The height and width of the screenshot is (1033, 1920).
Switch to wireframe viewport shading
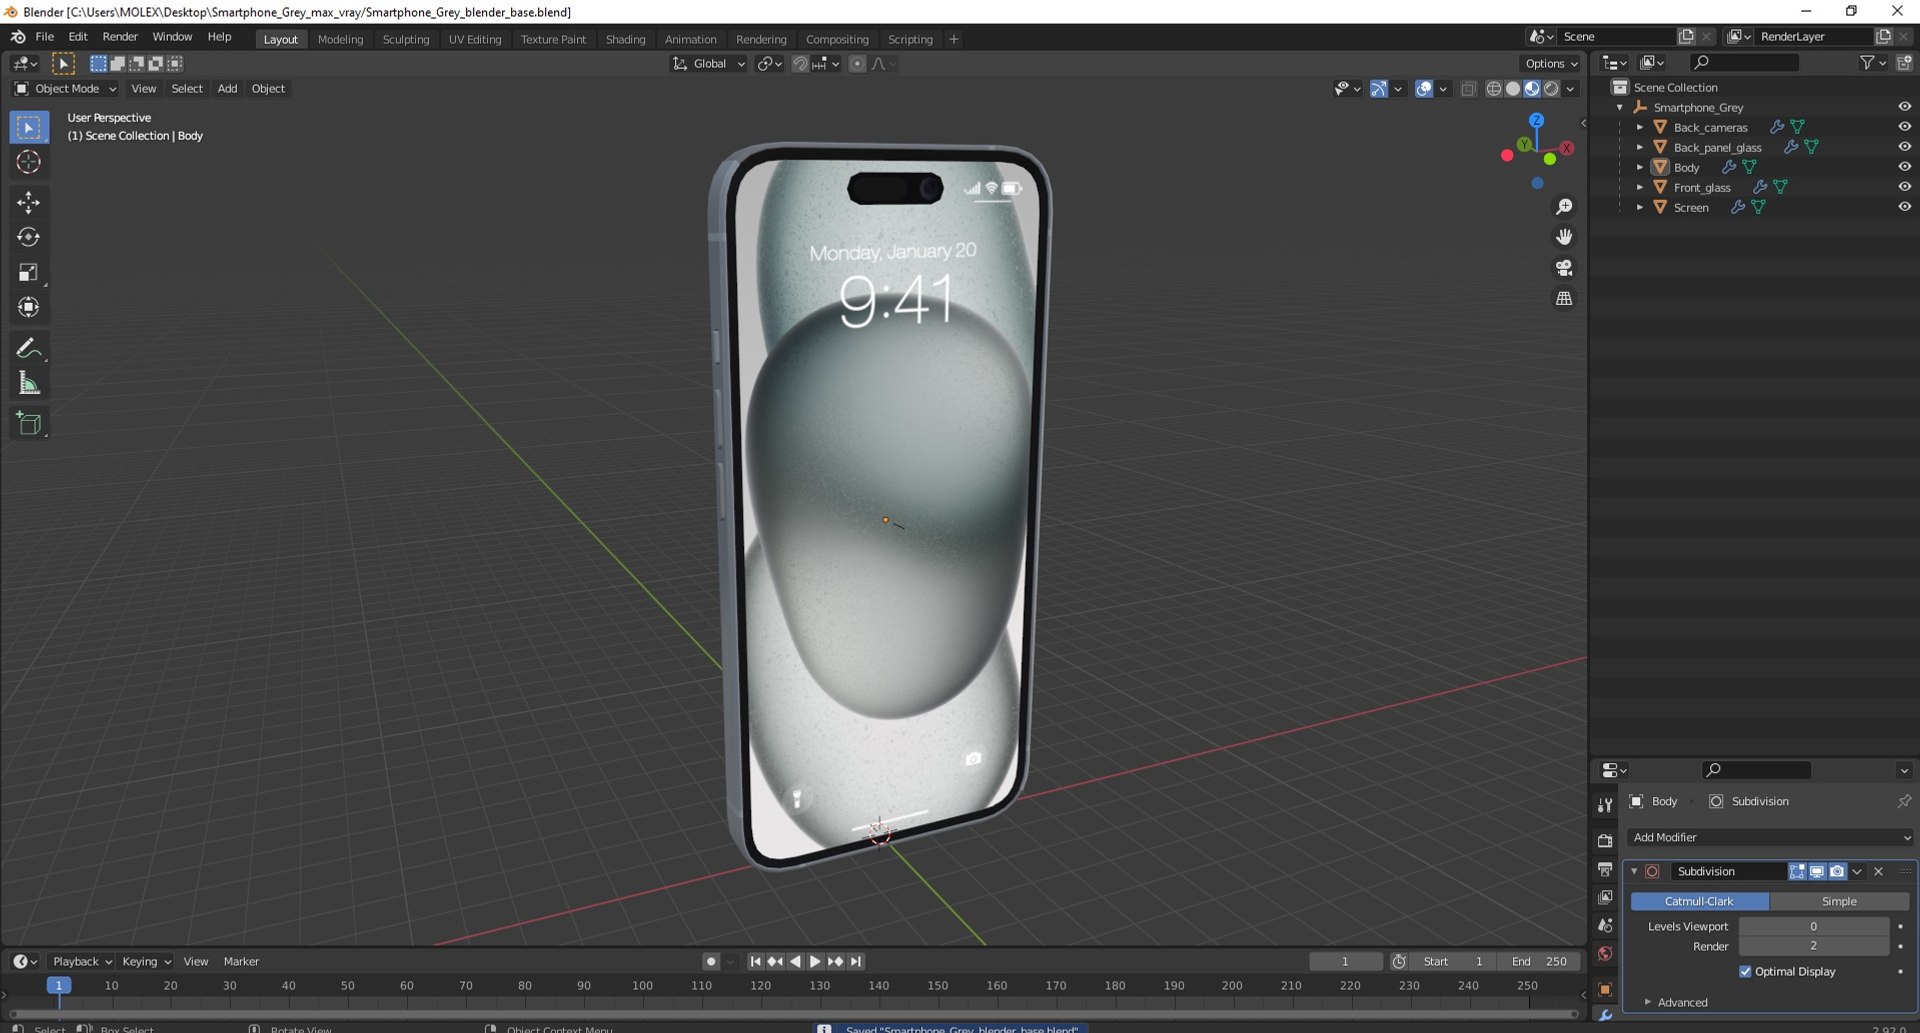coord(1493,89)
